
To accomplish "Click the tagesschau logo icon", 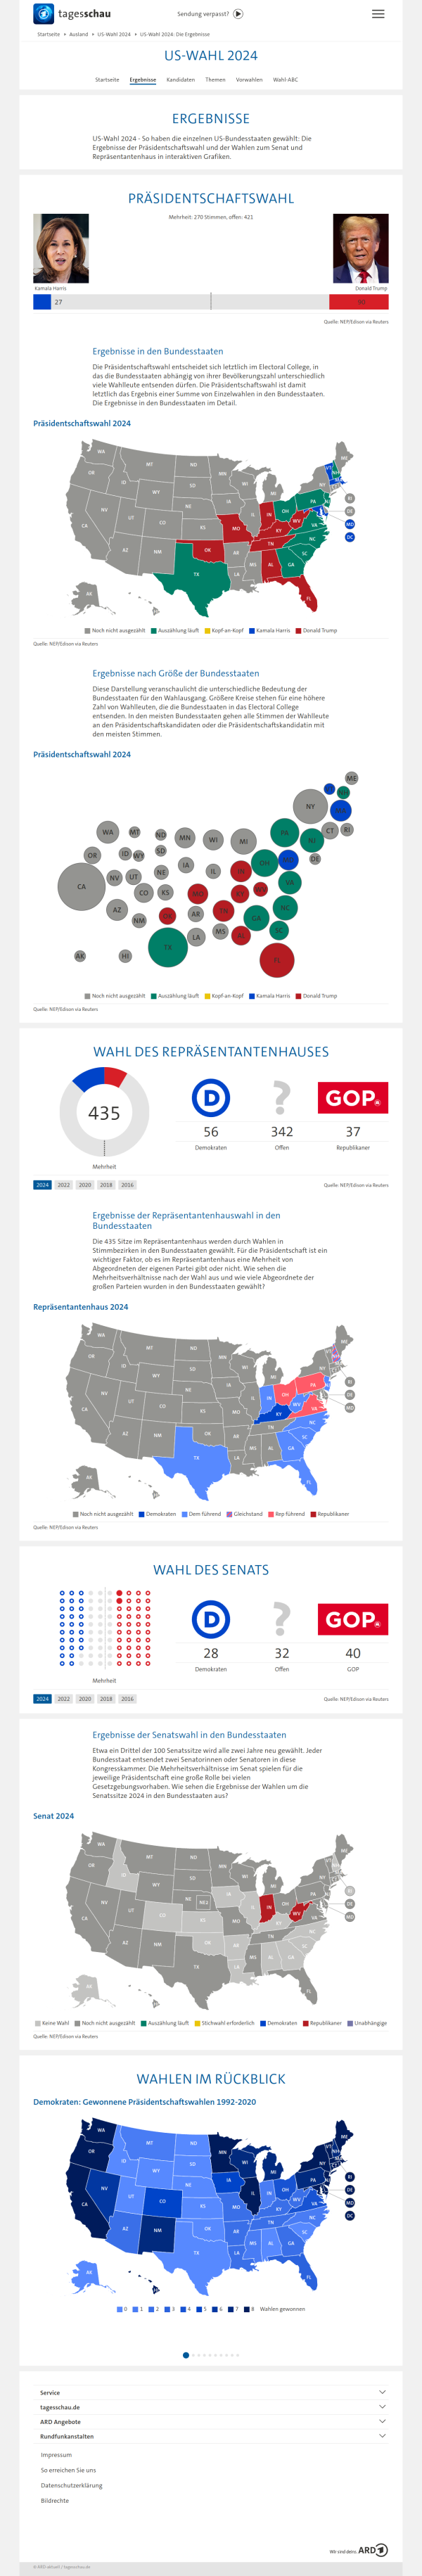I will [43, 14].
